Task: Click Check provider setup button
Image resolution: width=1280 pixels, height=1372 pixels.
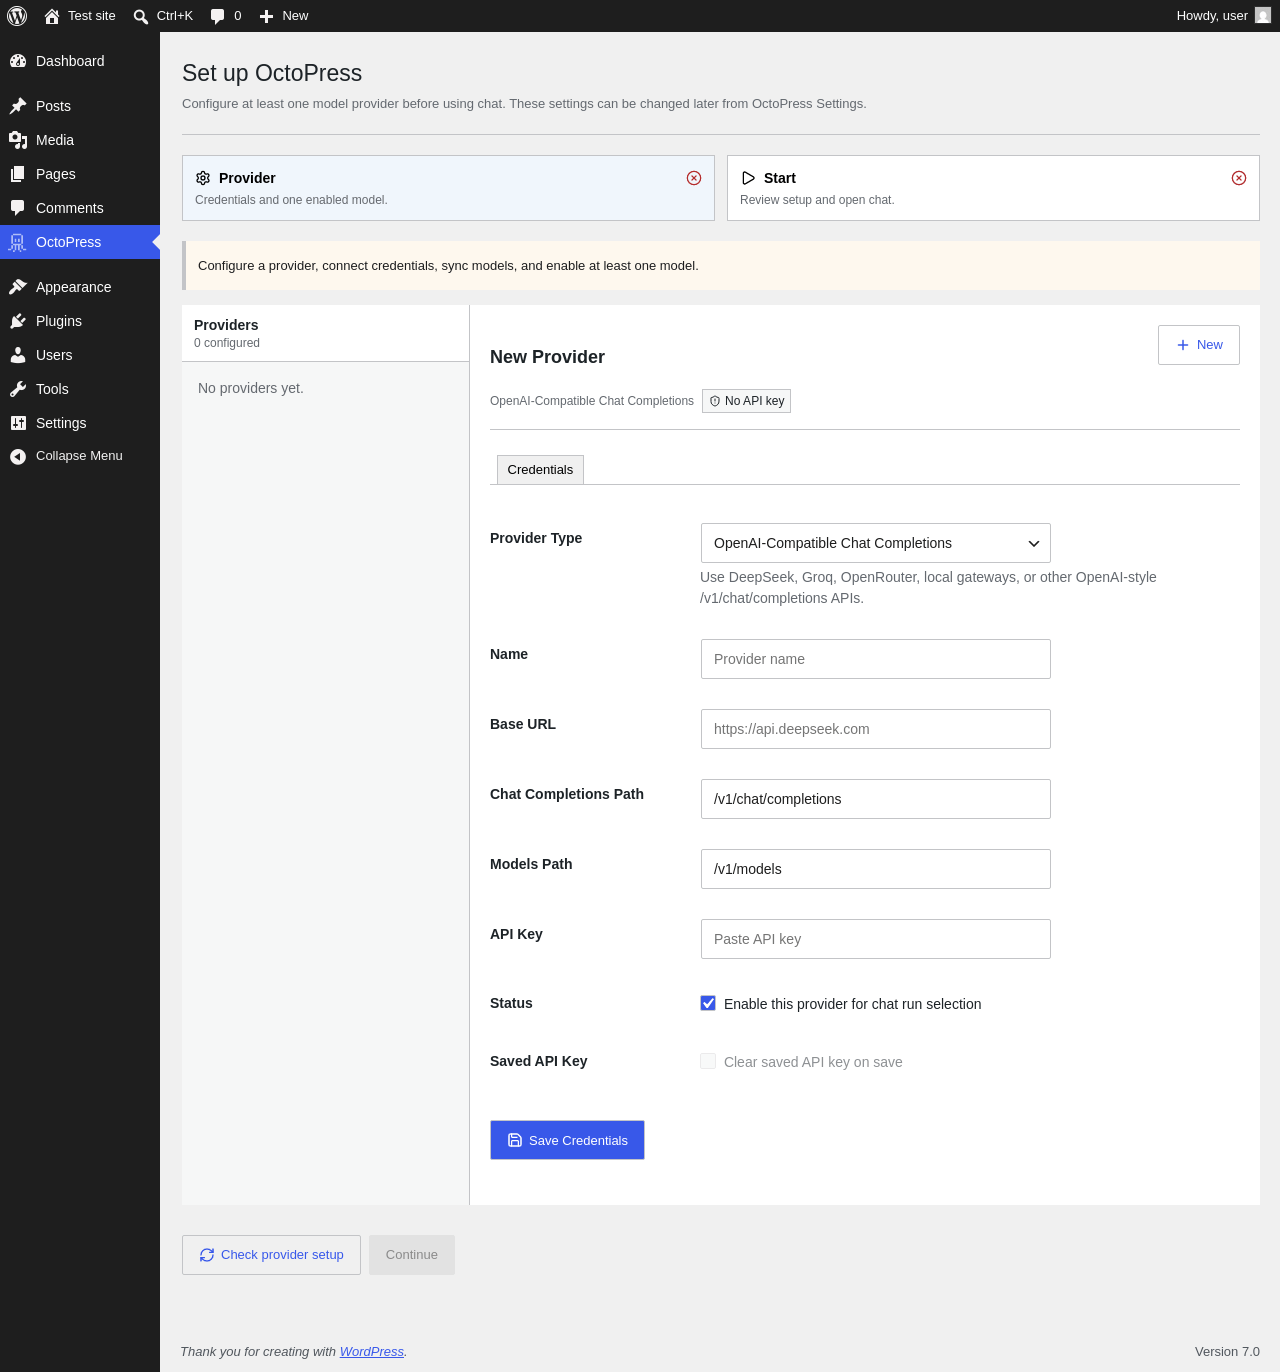Action: click(271, 1255)
